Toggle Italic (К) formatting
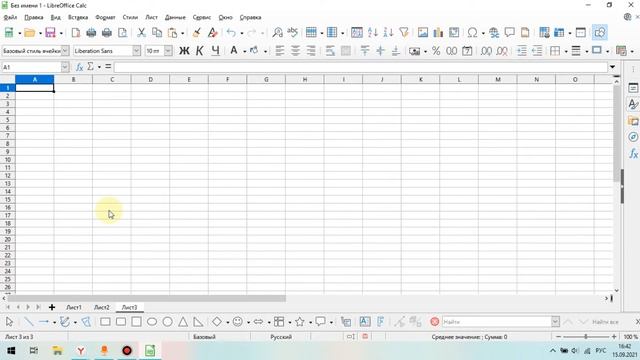 click(200, 51)
